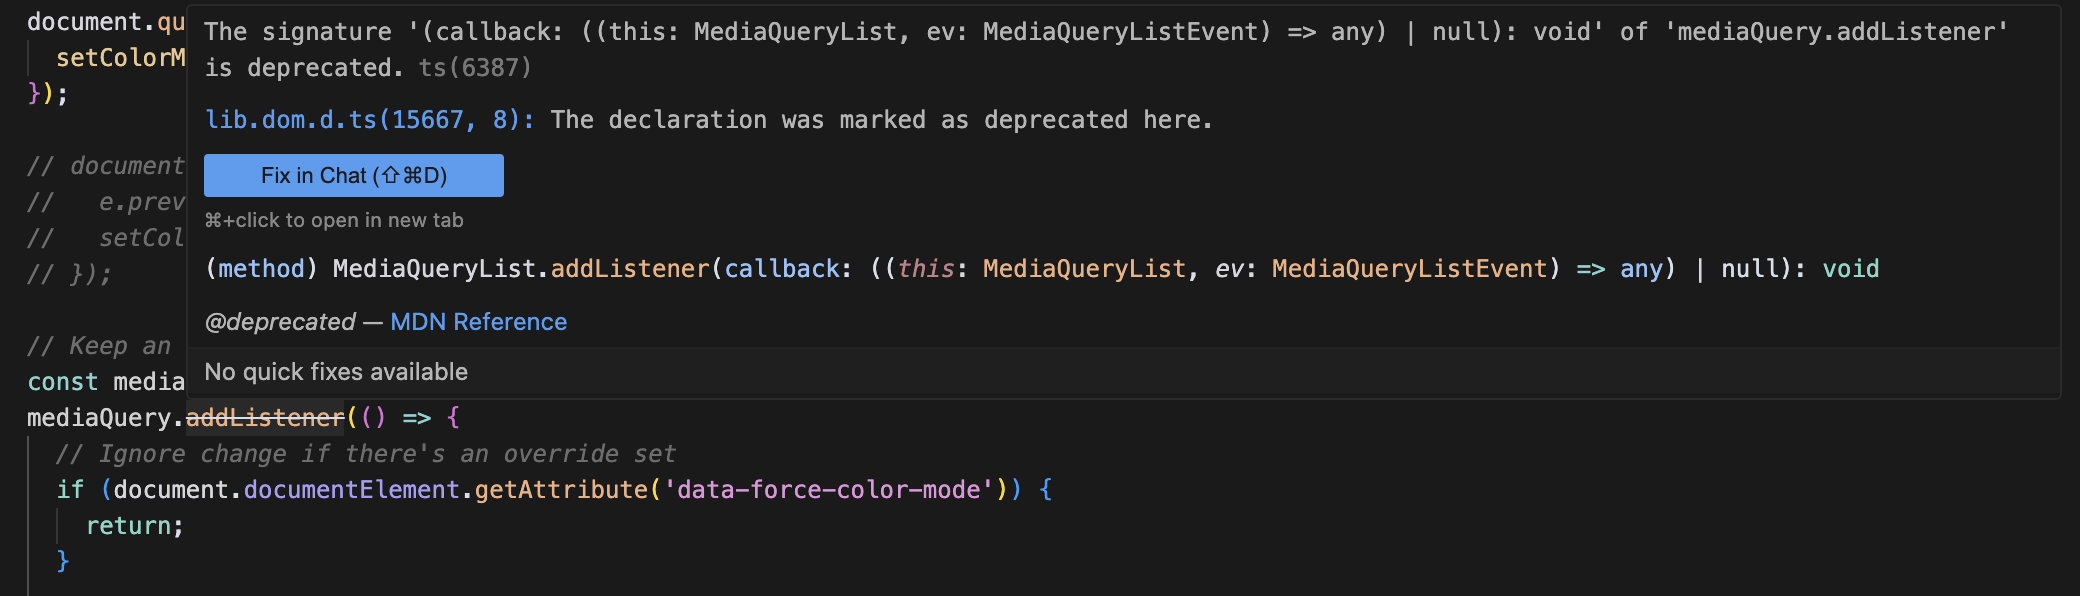The height and width of the screenshot is (596, 2080).
Task: Click the return statement line
Action: [135, 525]
